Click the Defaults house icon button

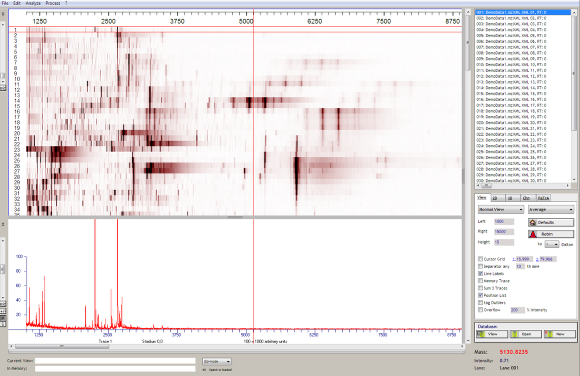click(533, 222)
